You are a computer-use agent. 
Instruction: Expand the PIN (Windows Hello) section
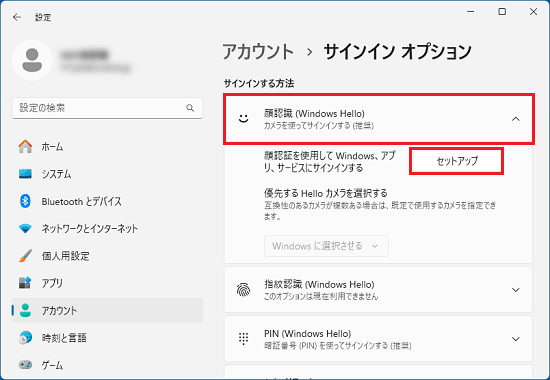[x=515, y=339]
